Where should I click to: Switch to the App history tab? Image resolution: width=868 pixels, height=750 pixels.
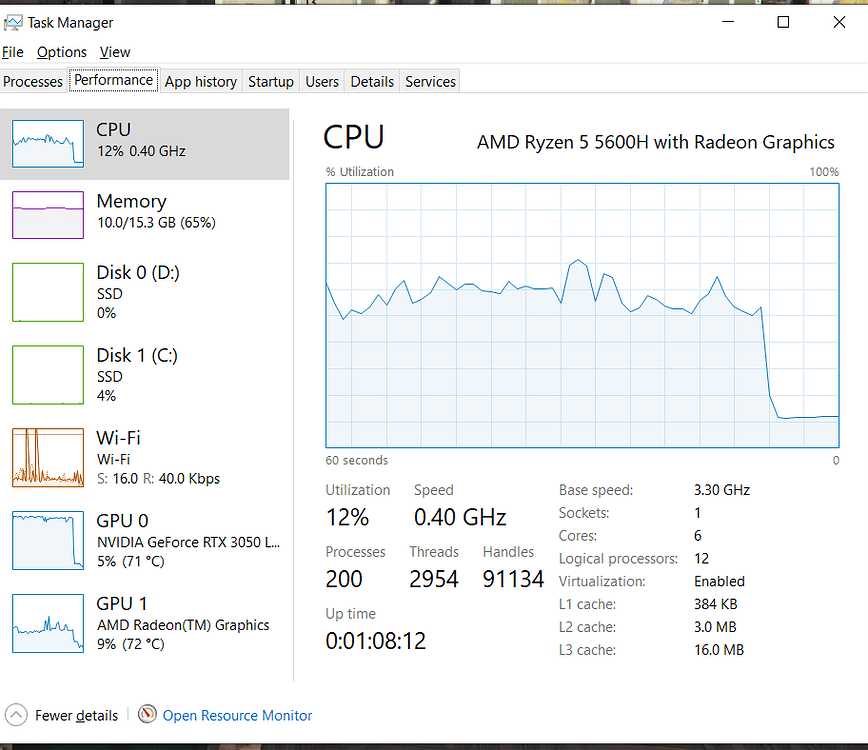(x=200, y=81)
